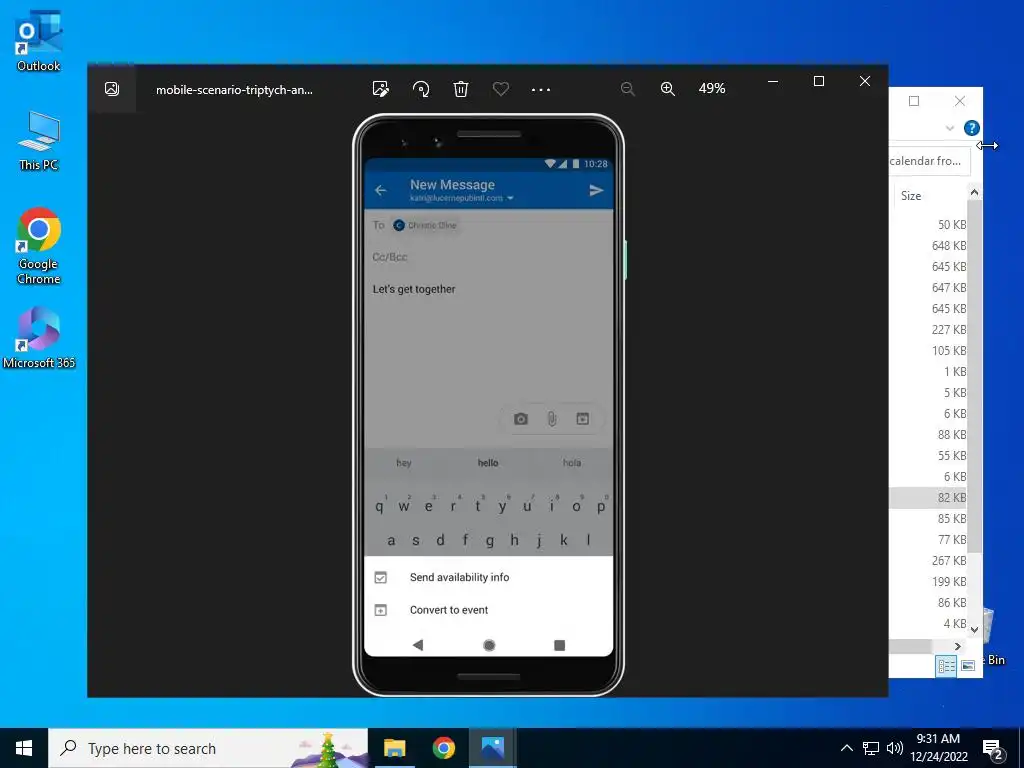Switch Explorer to Large icons view
Viewport: 1024px width, 768px height.
tap(968, 666)
